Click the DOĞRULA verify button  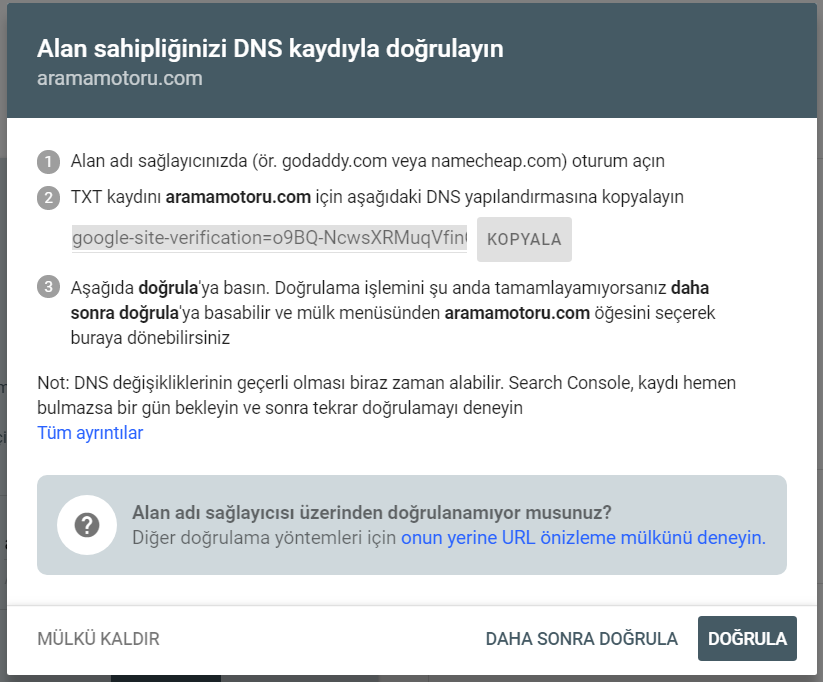pyautogui.click(x=747, y=638)
